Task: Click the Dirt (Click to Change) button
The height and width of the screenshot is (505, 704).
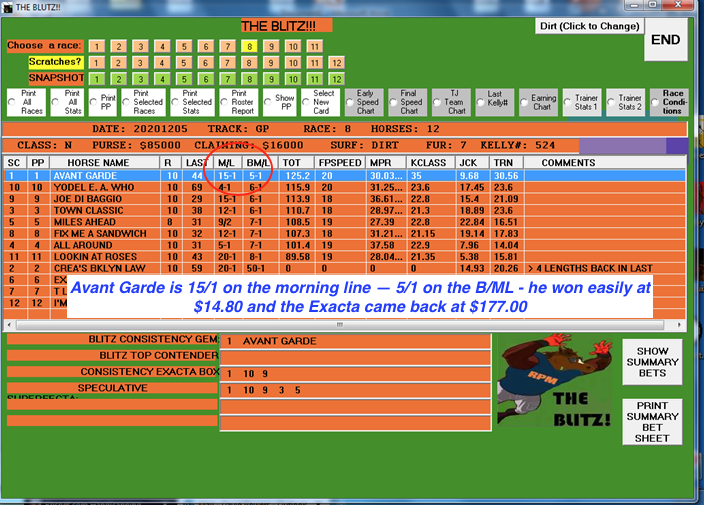Action: (590, 26)
